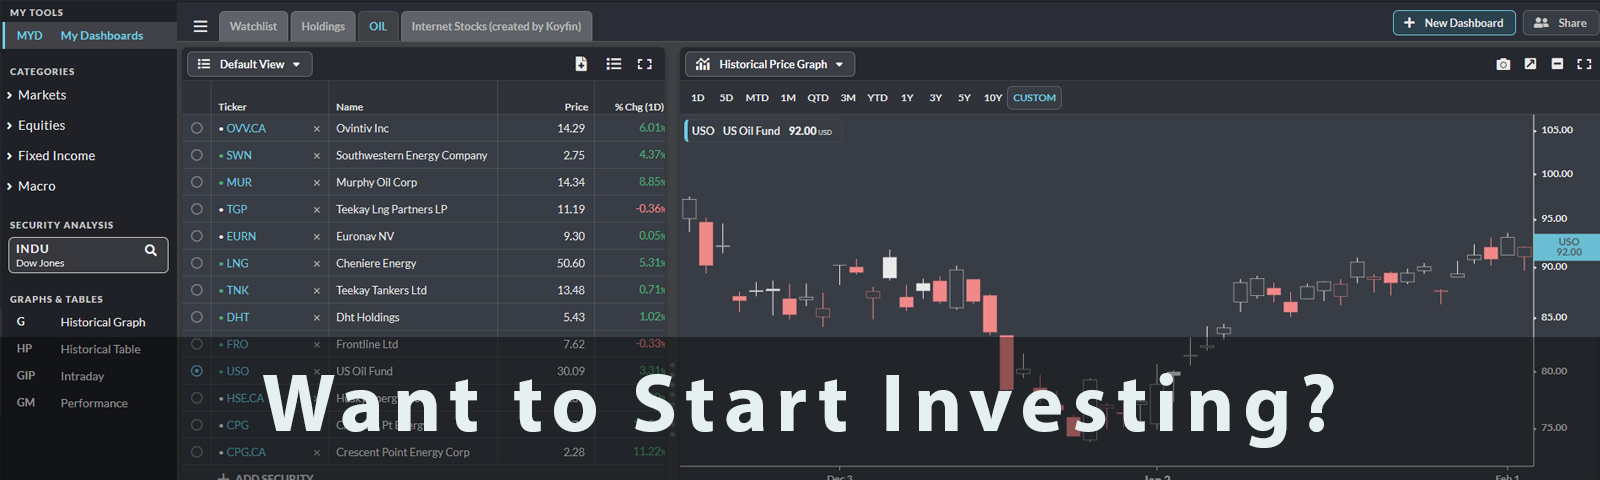Click the chart icon on Historical Price Graph dropdown
The width and height of the screenshot is (1600, 480).
click(x=703, y=64)
